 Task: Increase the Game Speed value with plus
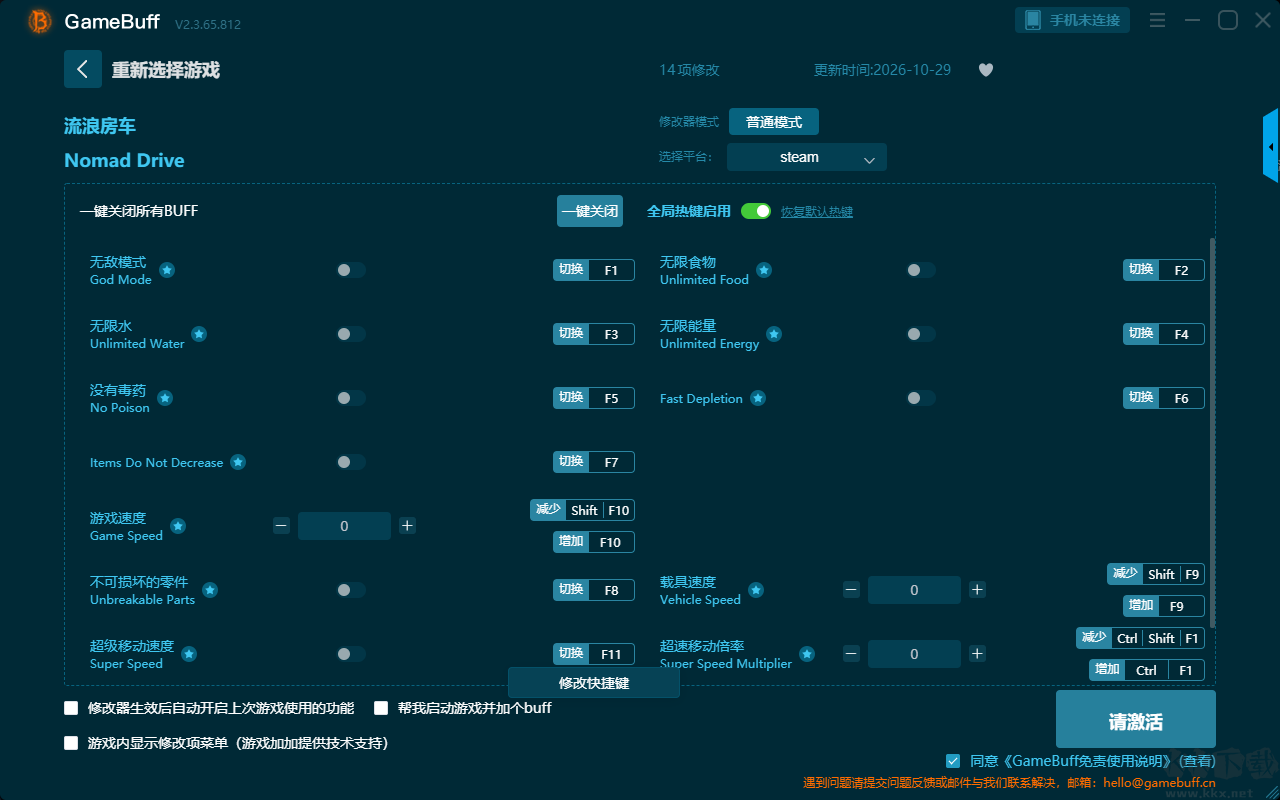[407, 526]
